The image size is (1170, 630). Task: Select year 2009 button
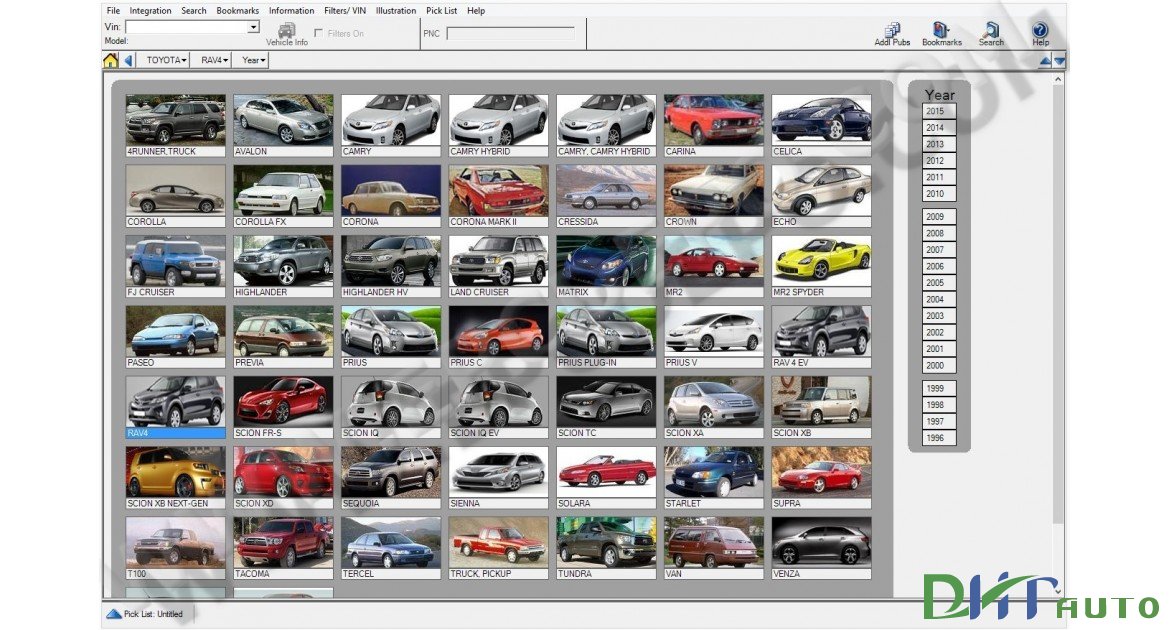939,216
